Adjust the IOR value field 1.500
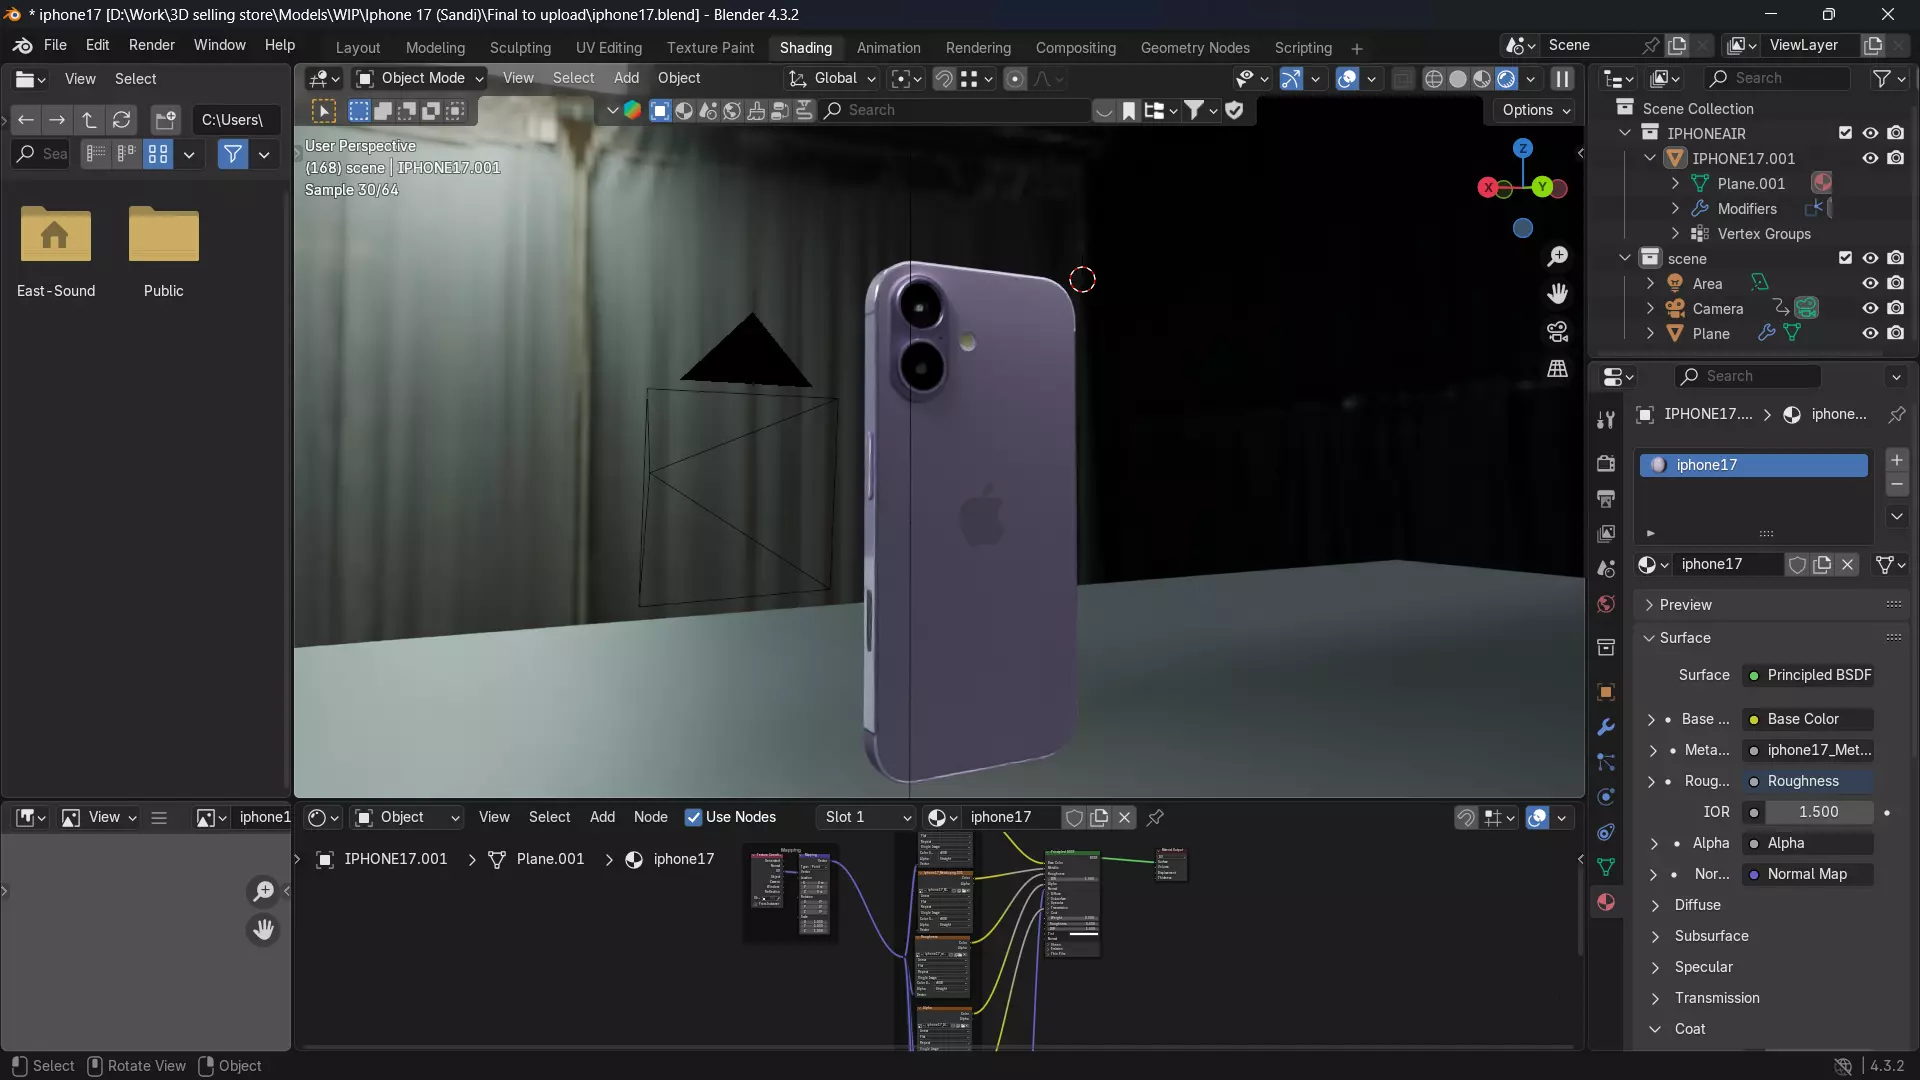The image size is (1920, 1080). [1818, 812]
